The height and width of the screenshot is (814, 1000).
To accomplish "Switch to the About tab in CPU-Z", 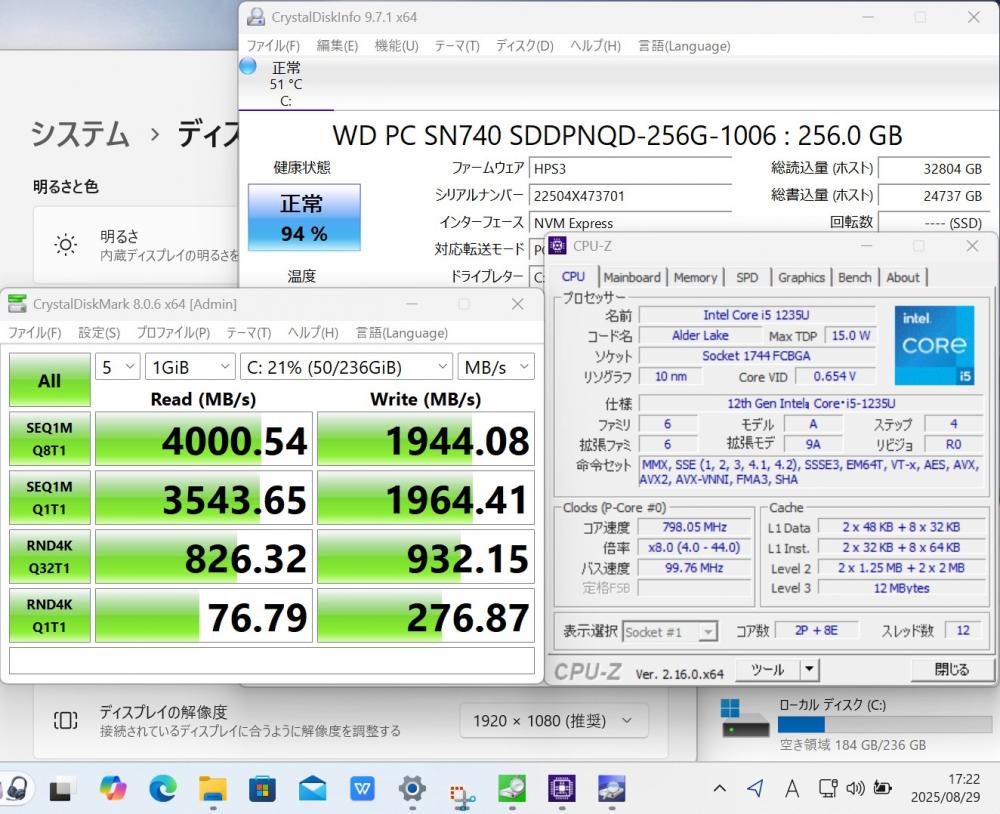I will tap(902, 278).
